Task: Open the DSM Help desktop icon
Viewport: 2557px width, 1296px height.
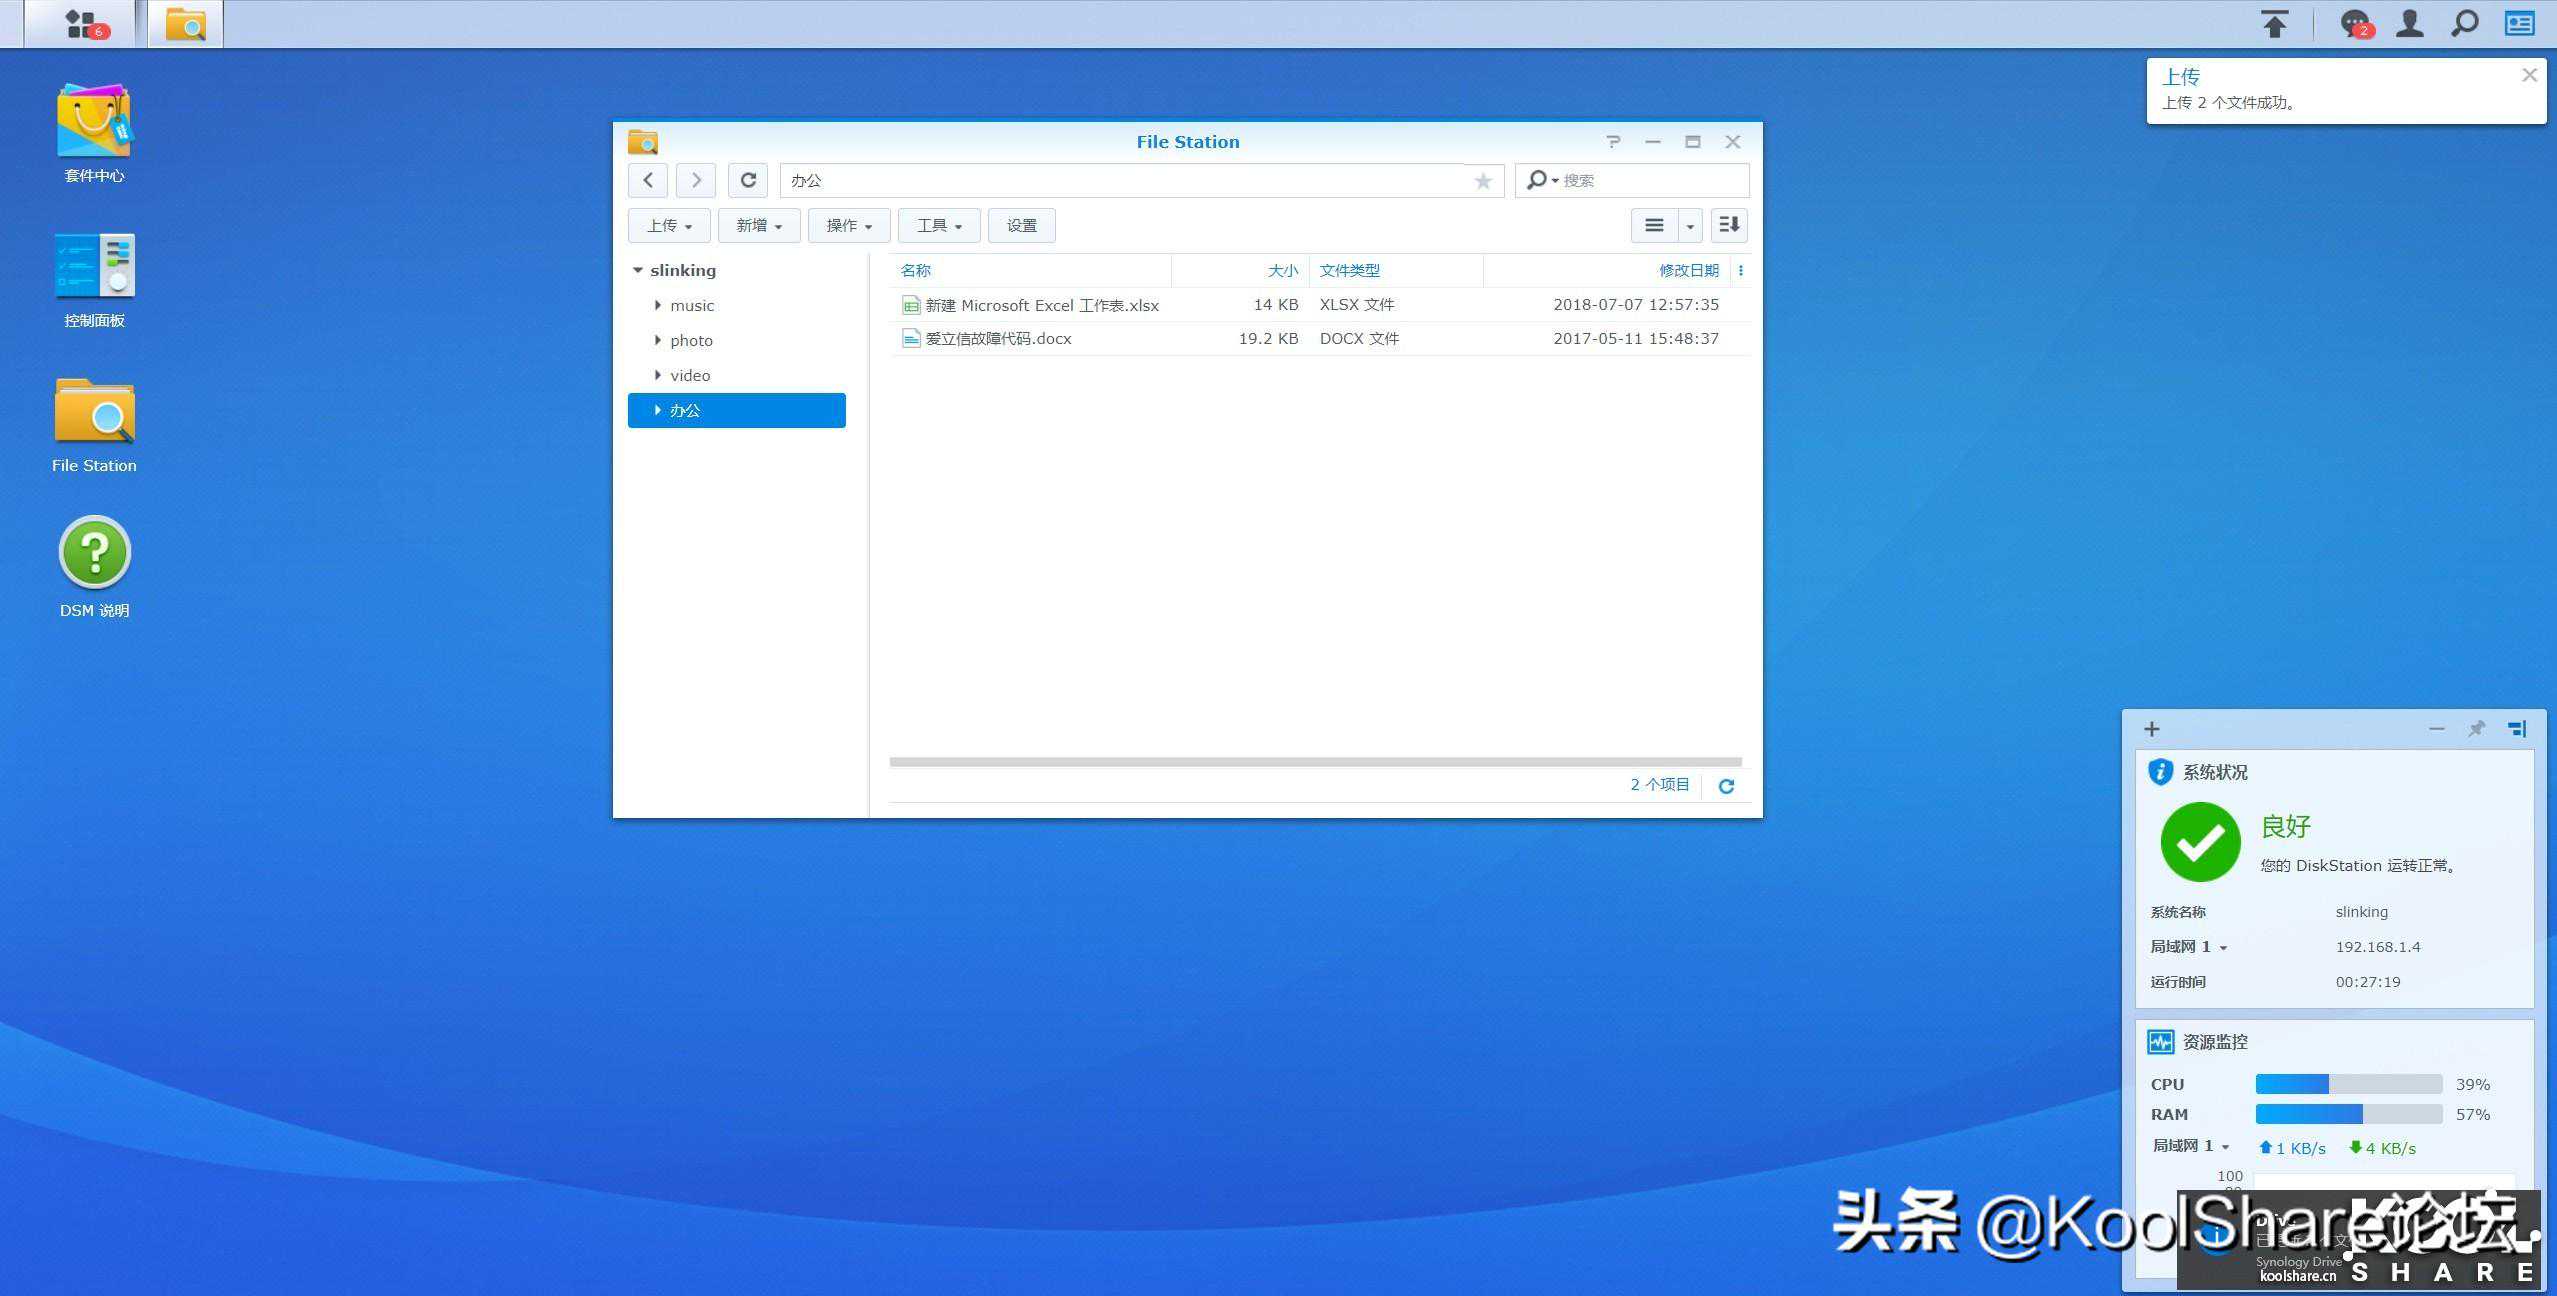Action: (94, 552)
